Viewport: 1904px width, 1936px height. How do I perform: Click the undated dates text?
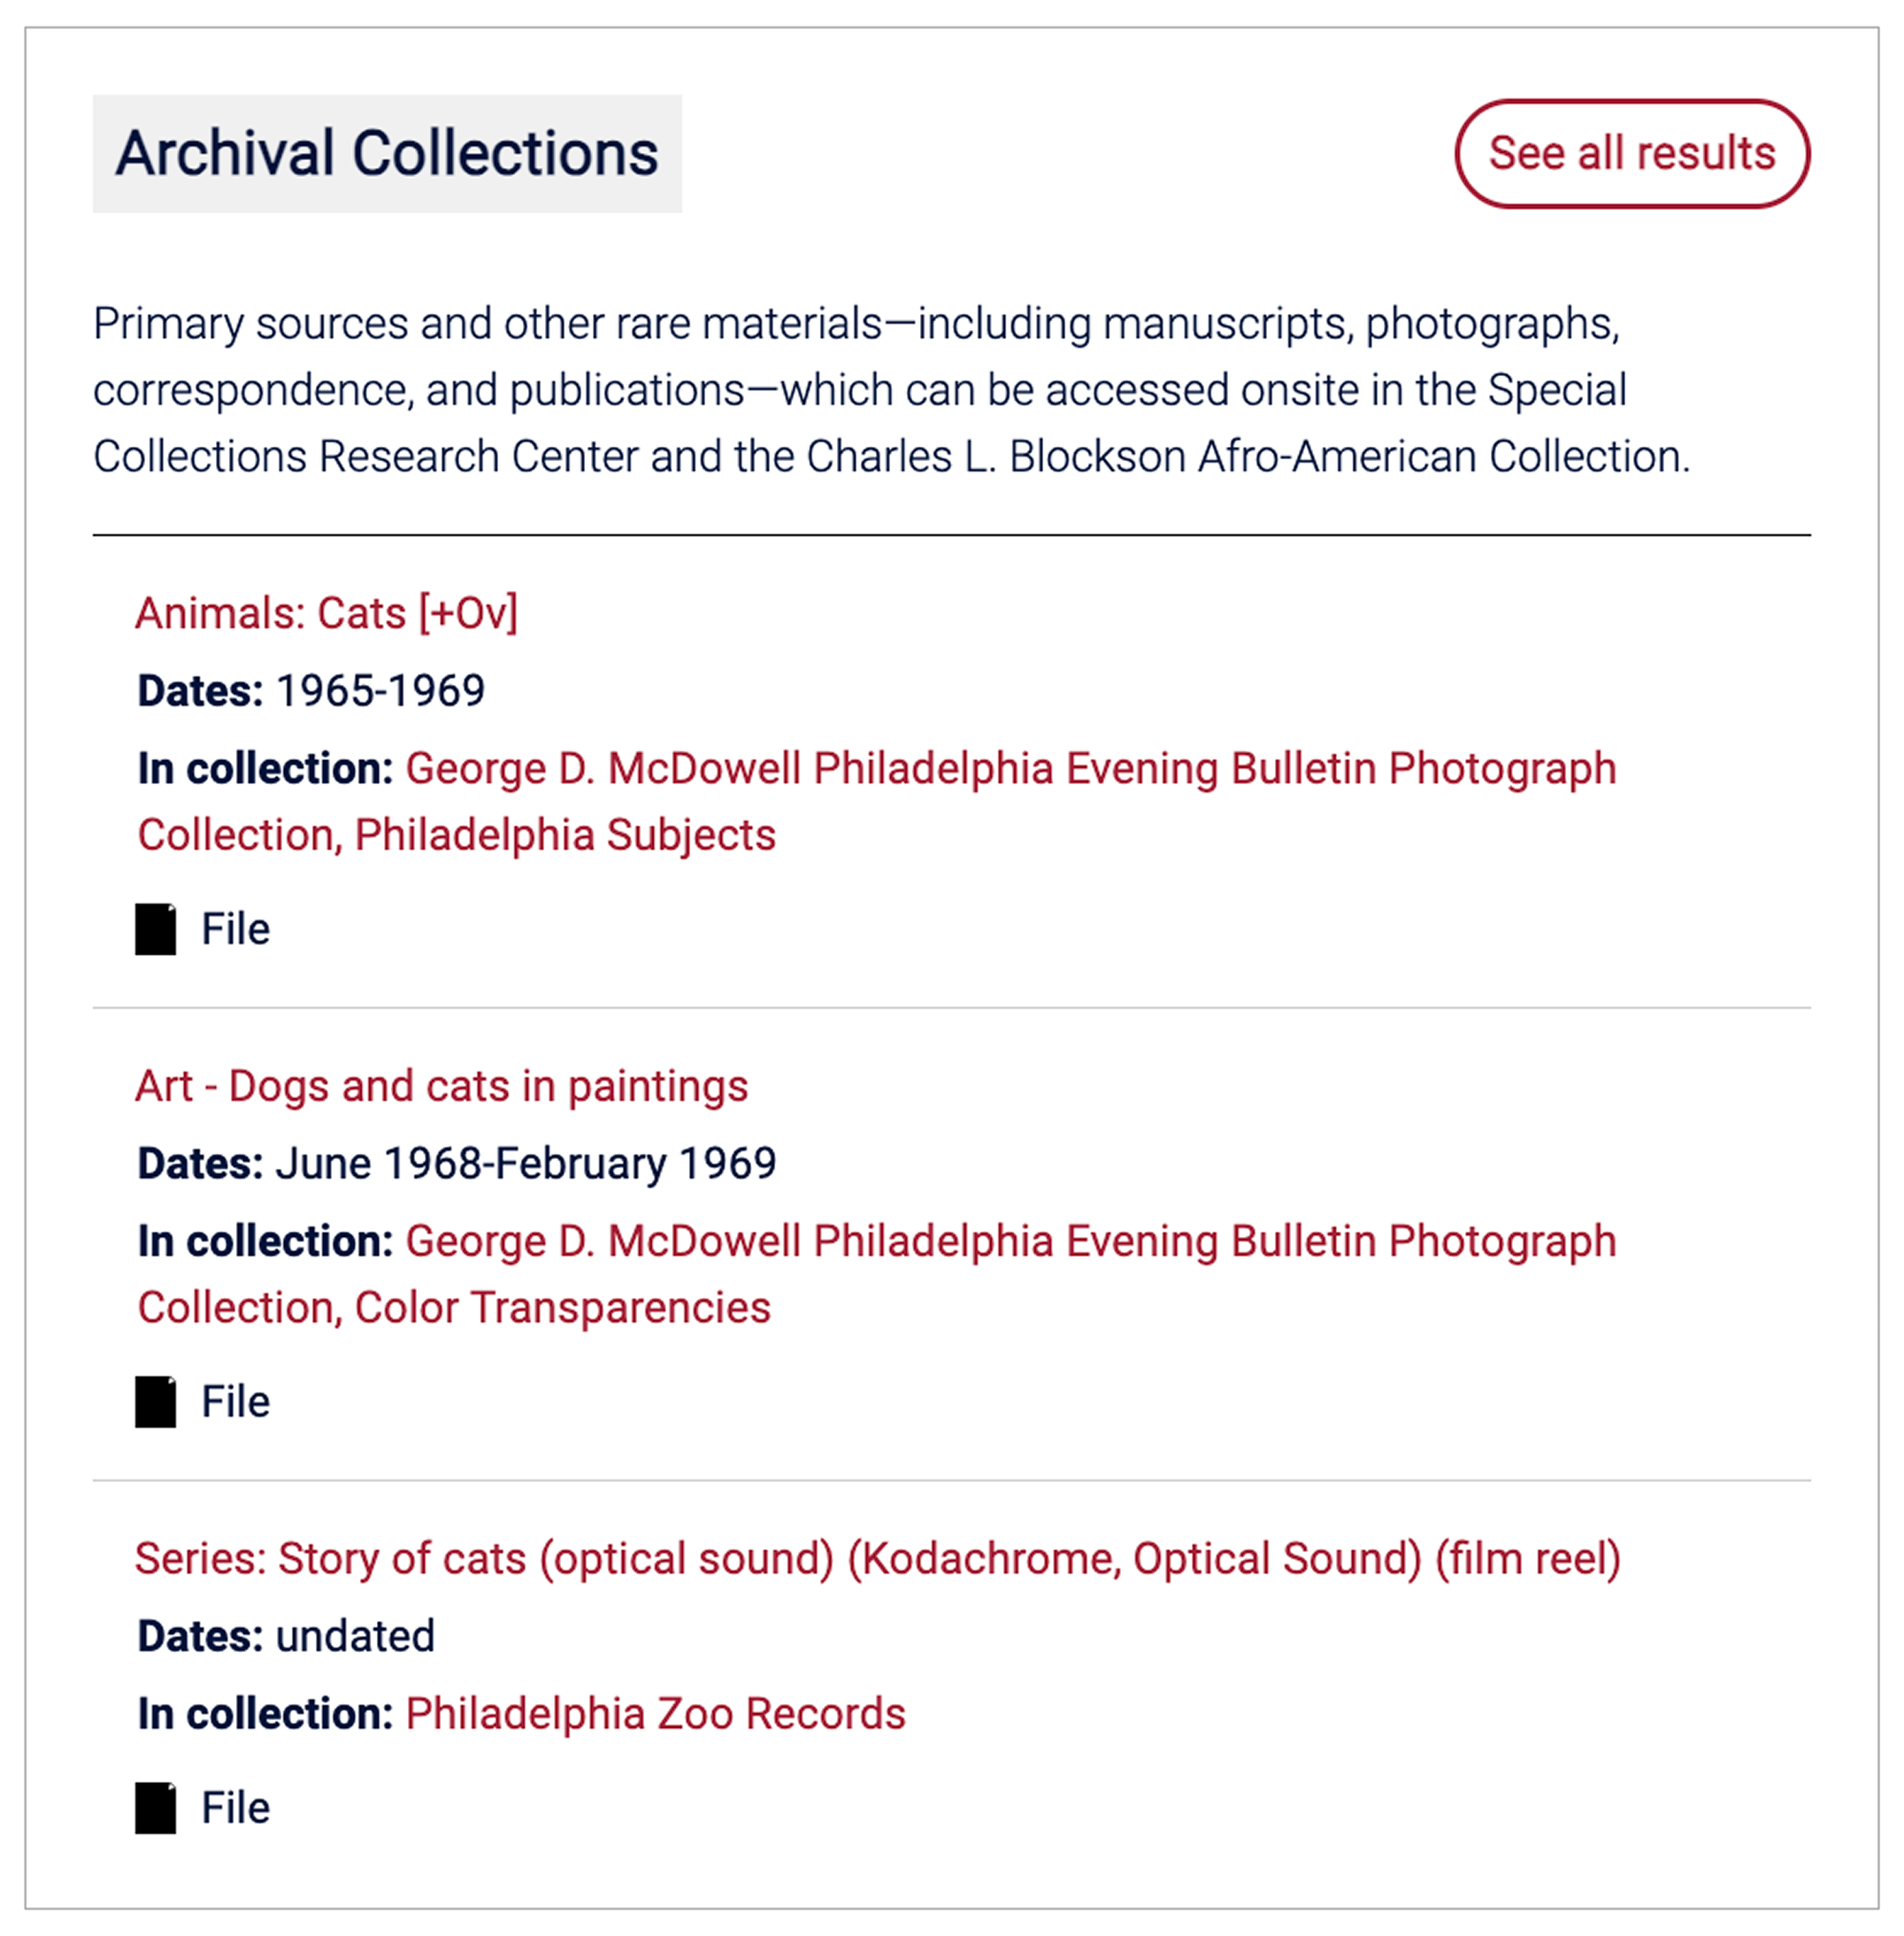click(x=355, y=1636)
